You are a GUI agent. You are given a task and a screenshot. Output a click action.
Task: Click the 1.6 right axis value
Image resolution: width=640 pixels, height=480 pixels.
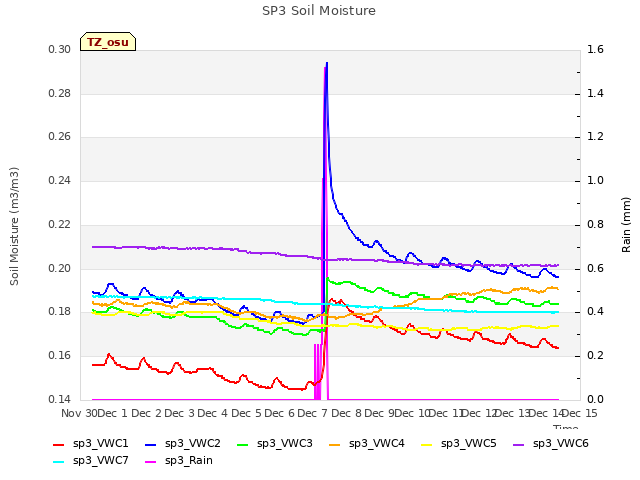click(595, 49)
